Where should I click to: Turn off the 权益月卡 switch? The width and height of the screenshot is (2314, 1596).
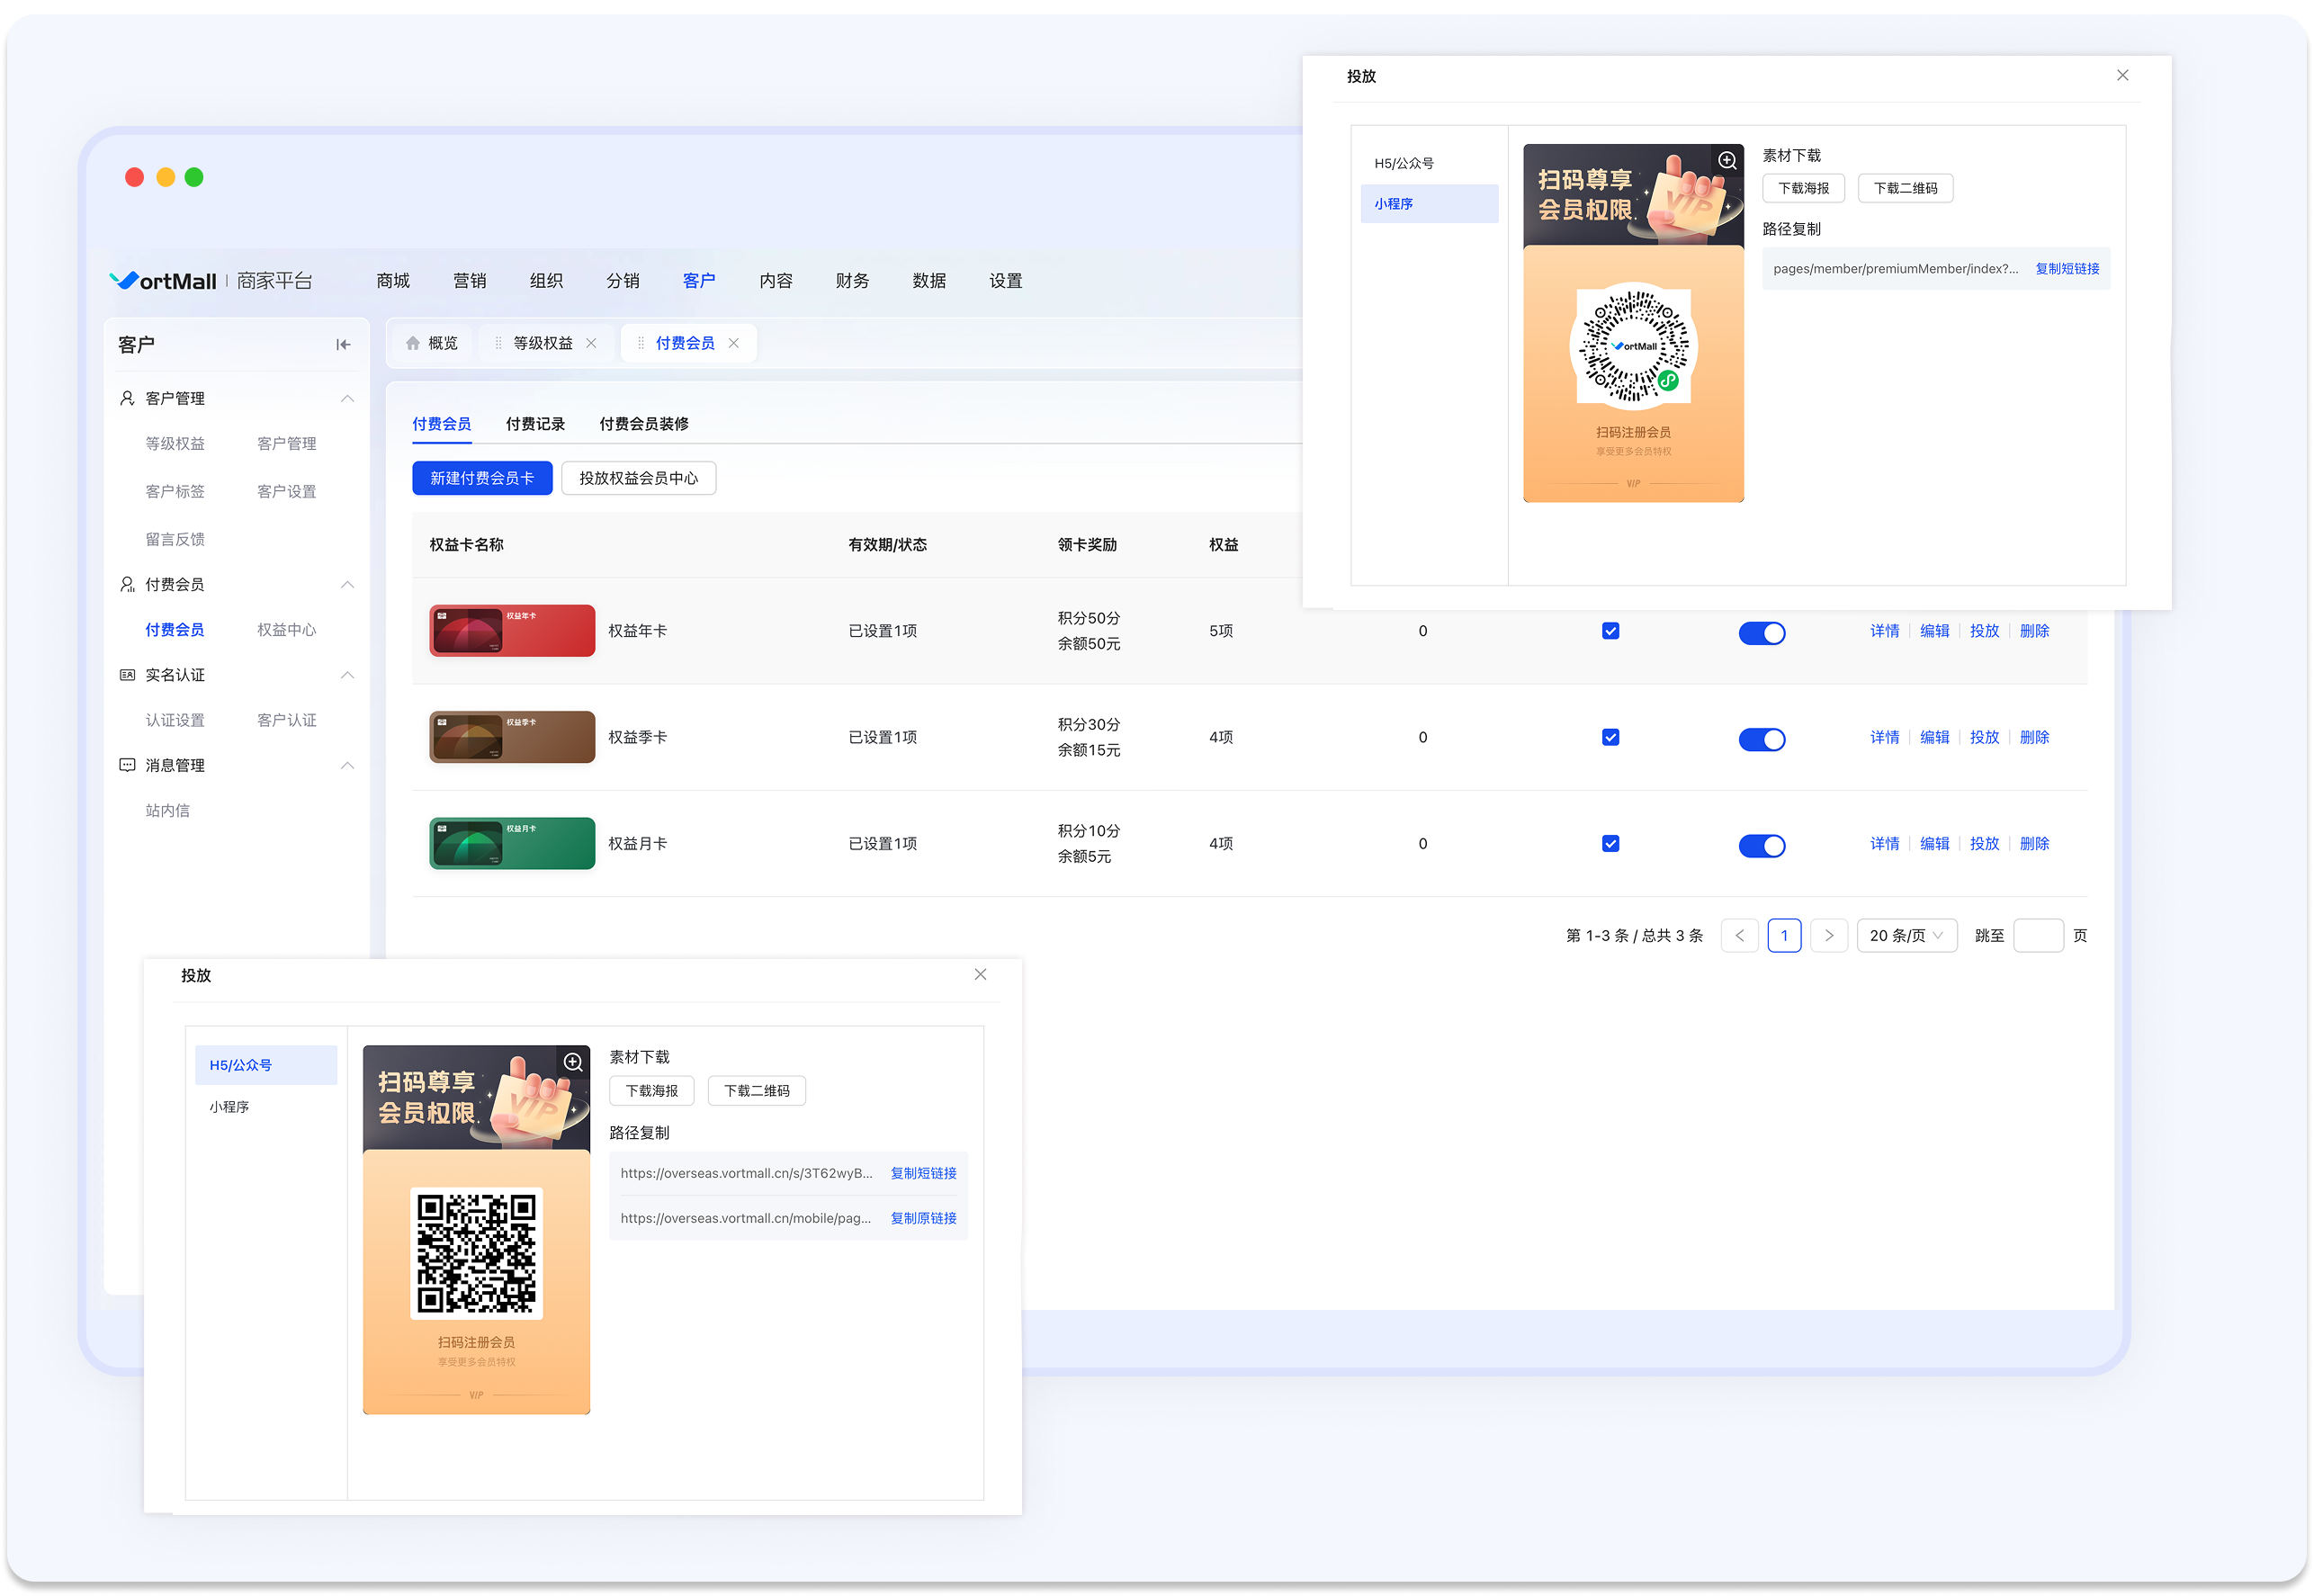click(1762, 846)
